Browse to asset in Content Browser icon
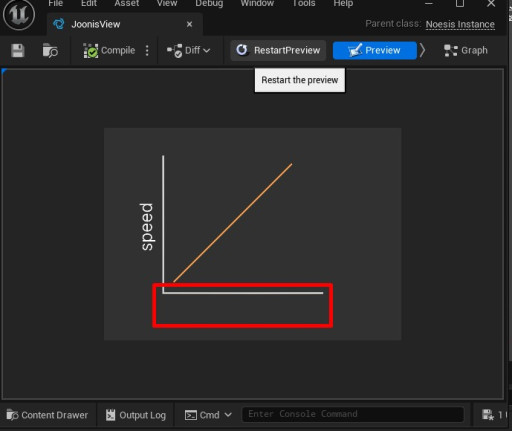This screenshot has width=512, height=431. (x=50, y=51)
